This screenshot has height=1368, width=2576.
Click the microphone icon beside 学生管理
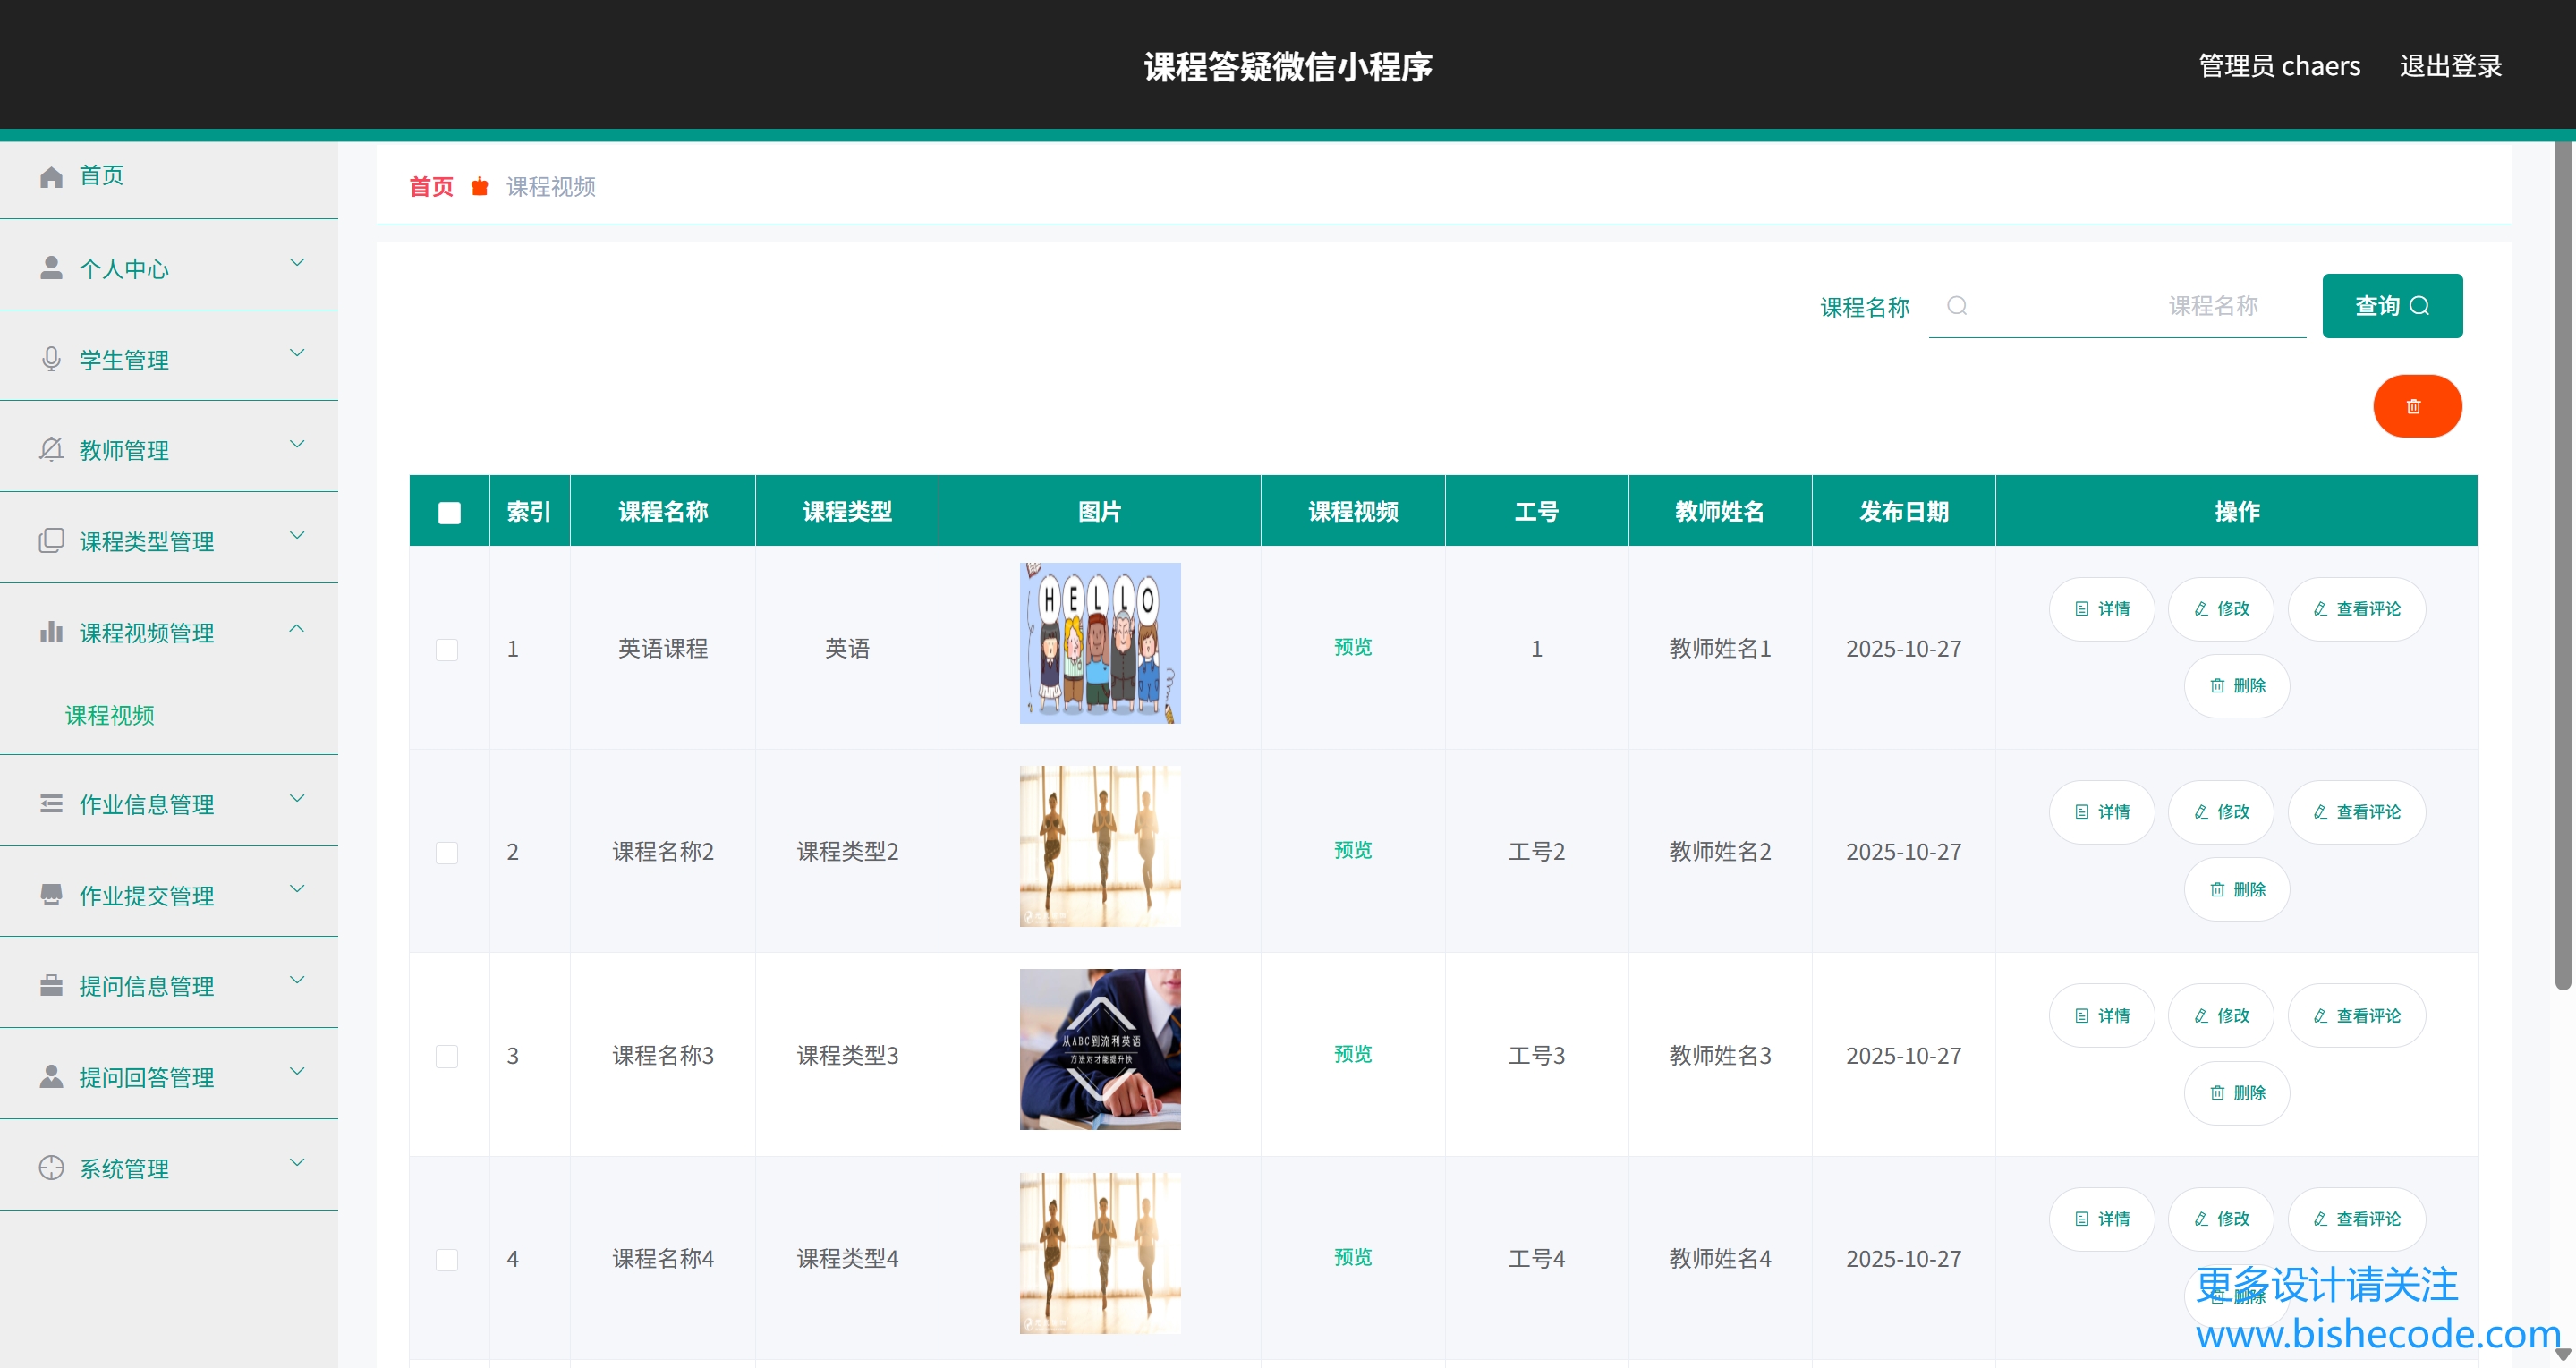click(51, 359)
